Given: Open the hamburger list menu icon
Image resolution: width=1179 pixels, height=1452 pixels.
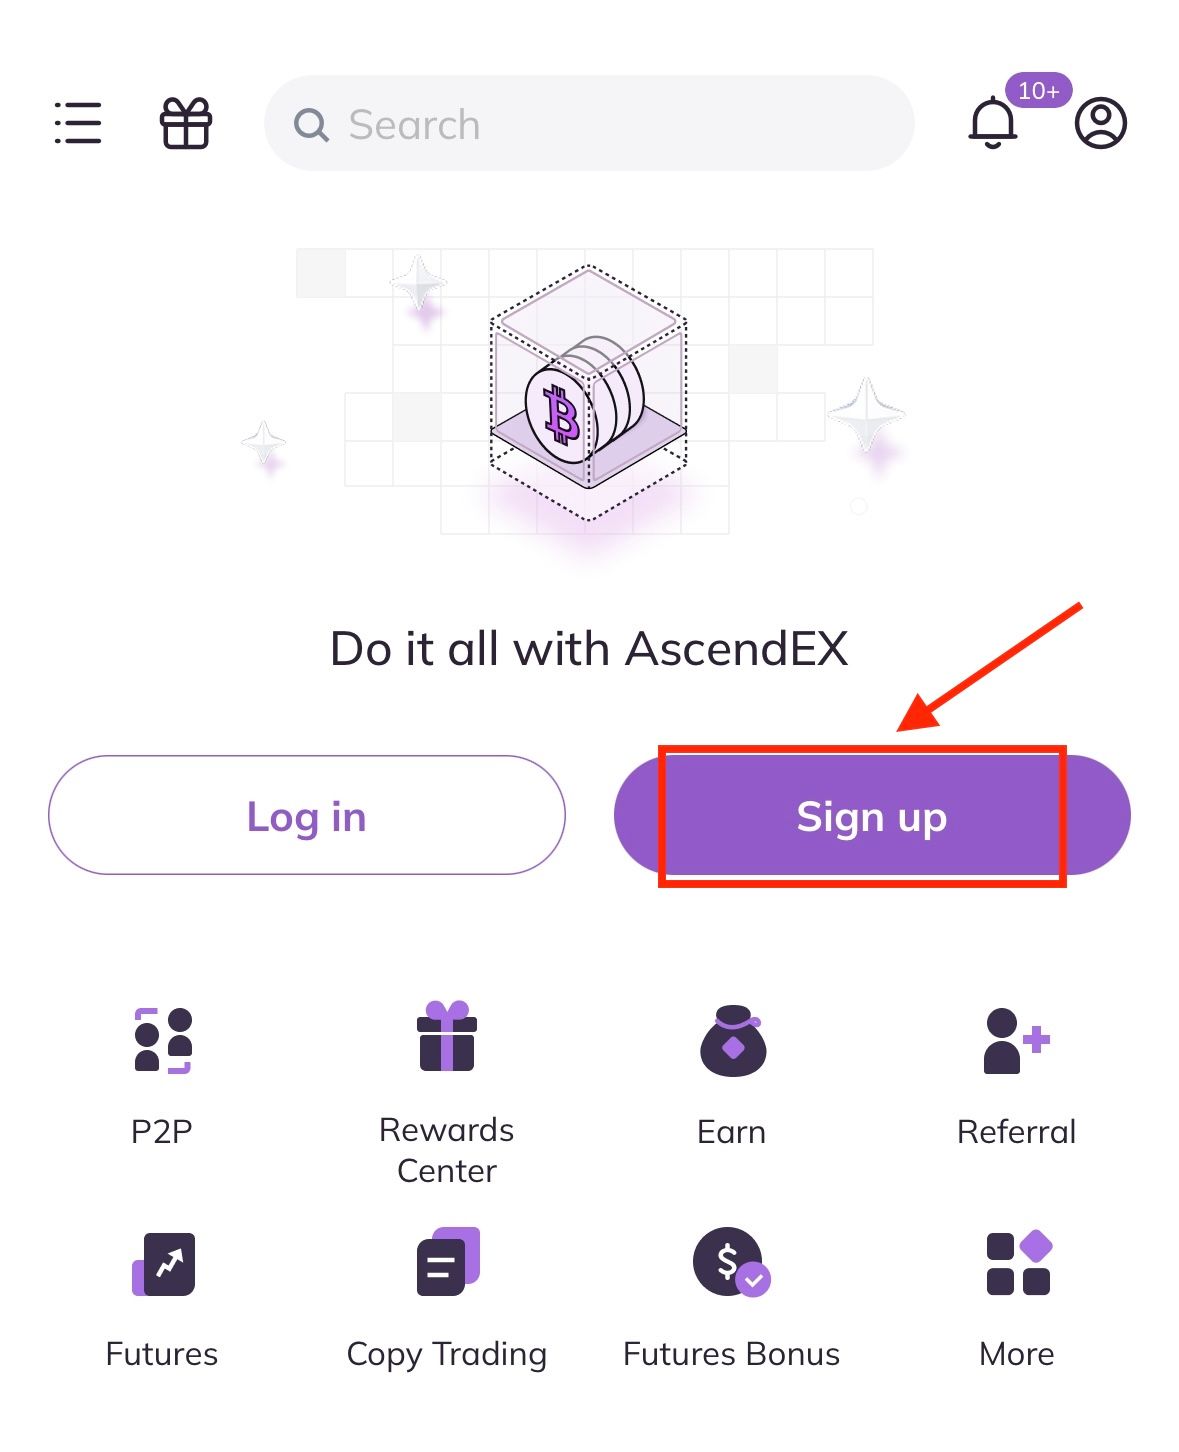Looking at the screenshot, I should (78, 123).
